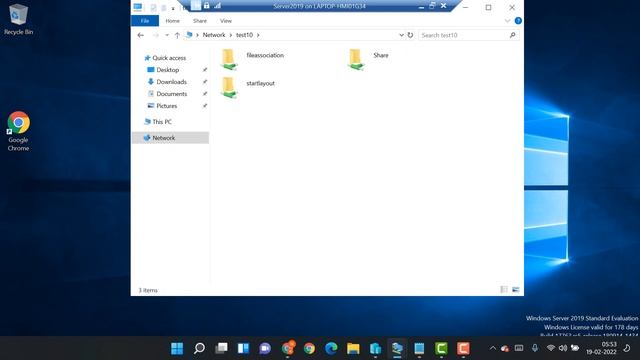The image size is (640, 360).
Task: Show hidden system tray icons
Action: pos(493,348)
